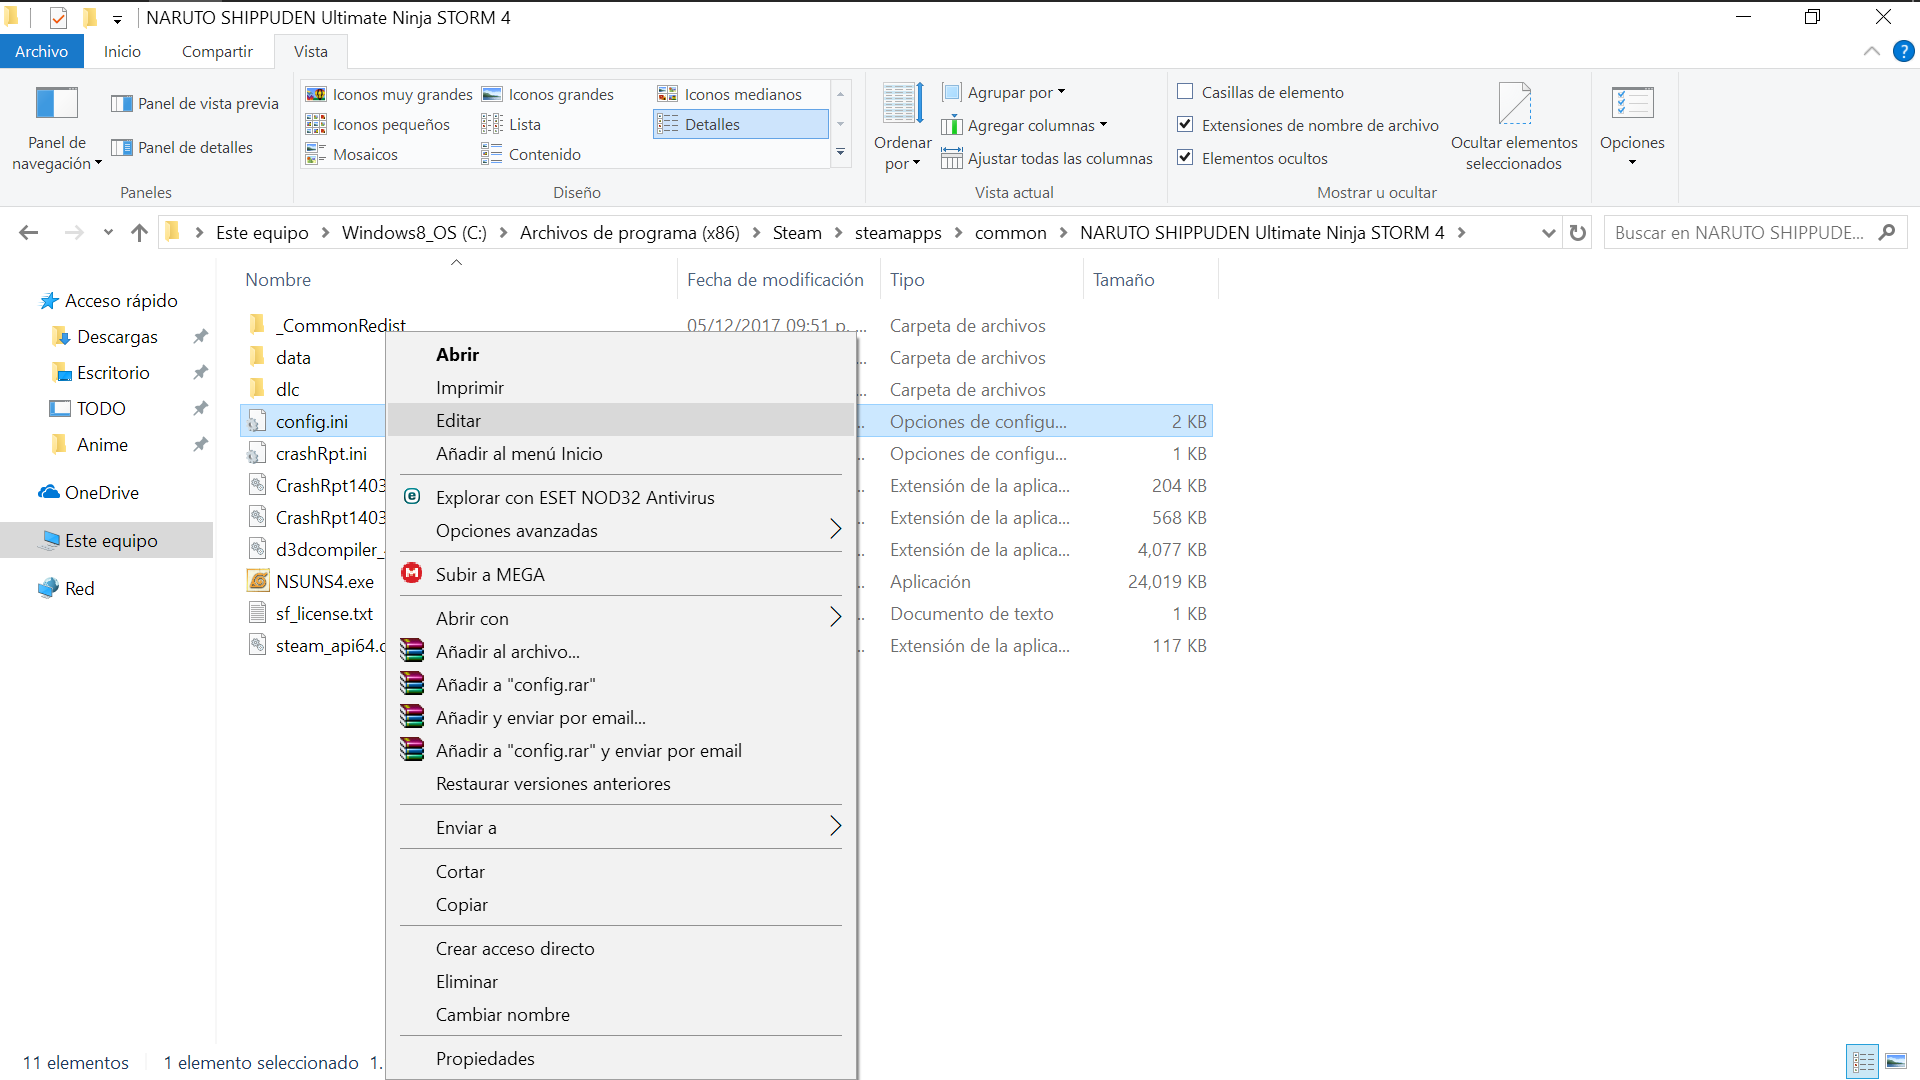Expand the Abrir con submenu
This screenshot has width=1920, height=1080.
point(621,618)
